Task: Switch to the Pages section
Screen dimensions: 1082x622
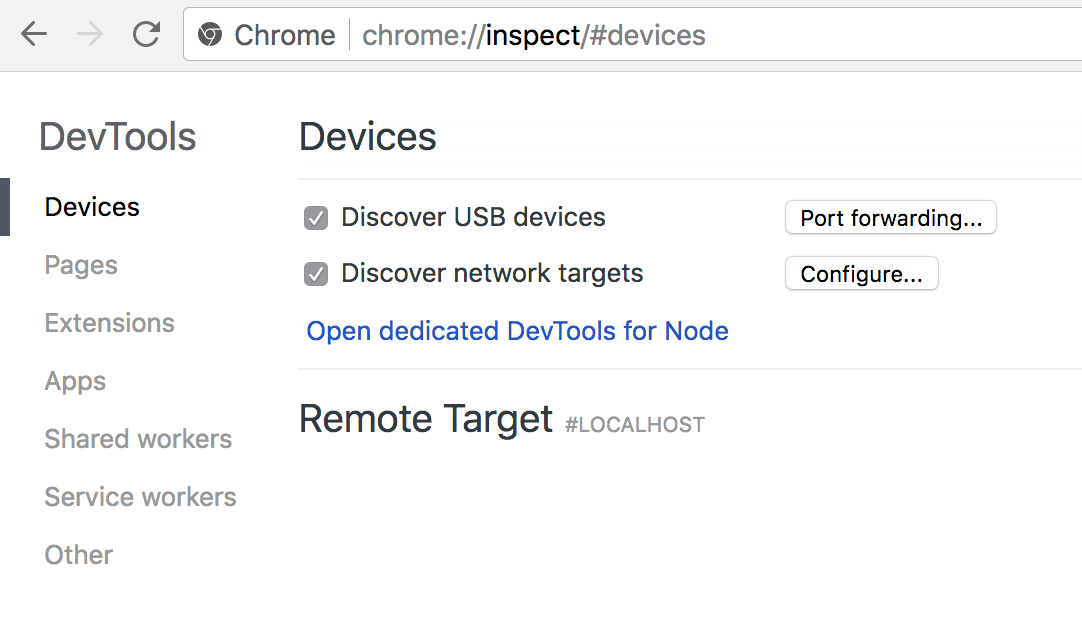Action: tap(81, 265)
